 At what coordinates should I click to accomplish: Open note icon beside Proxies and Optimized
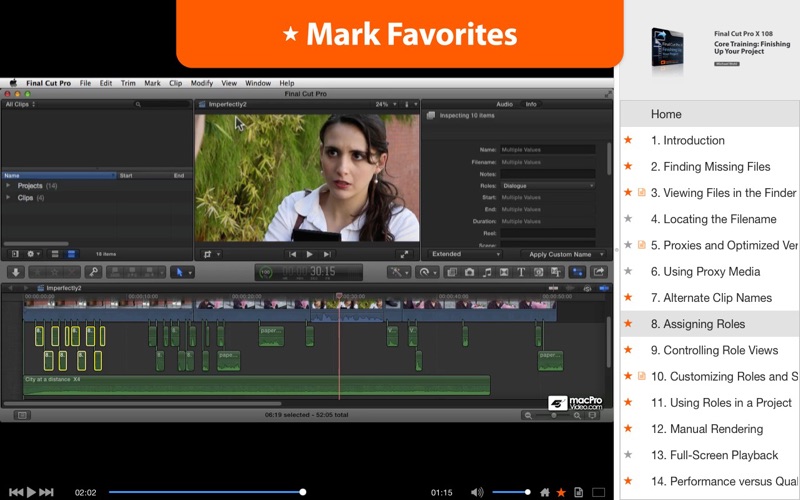click(642, 245)
